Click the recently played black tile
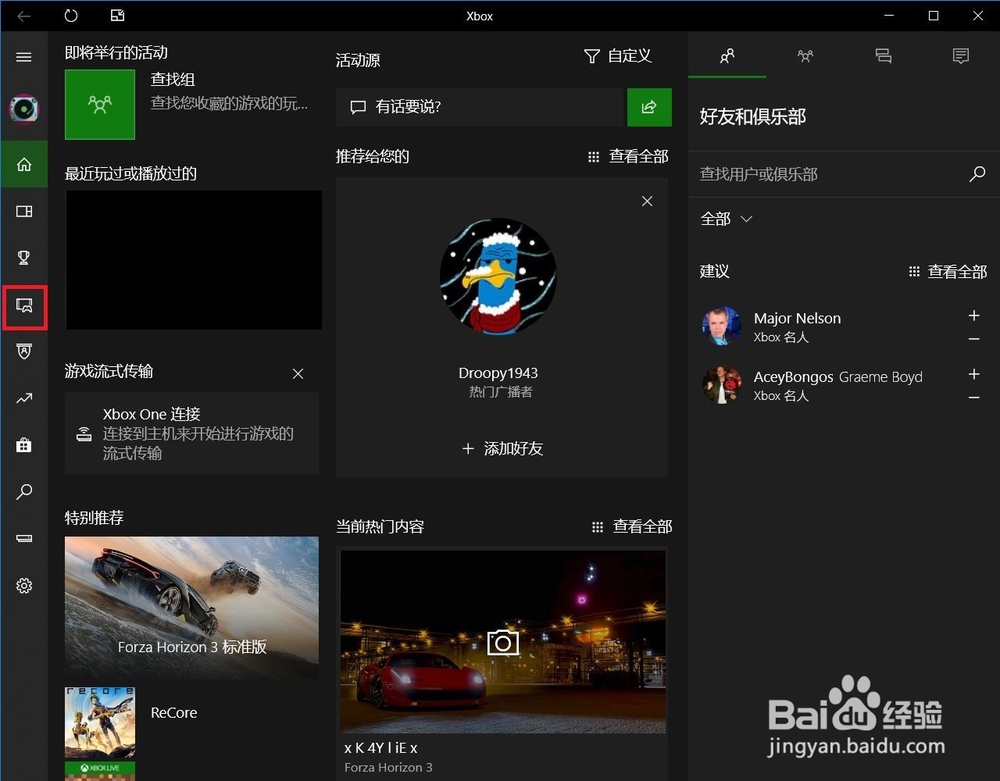This screenshot has width=1000, height=781. [194, 260]
